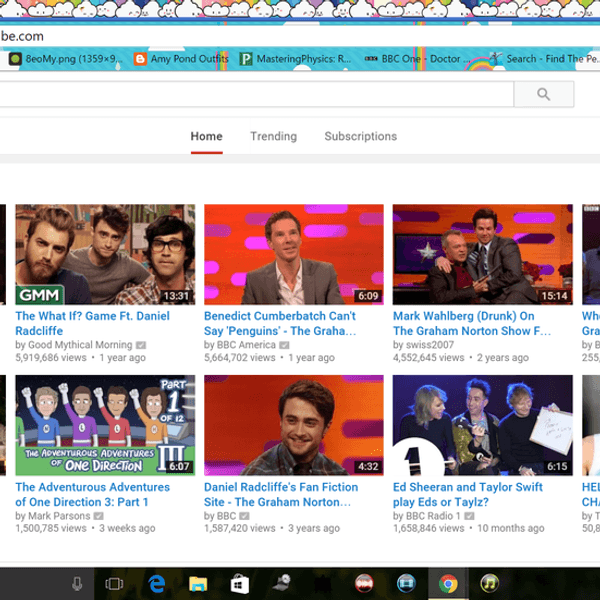Visit the Mark Parsons channel
Screen dimensions: 600x600
coord(59,516)
